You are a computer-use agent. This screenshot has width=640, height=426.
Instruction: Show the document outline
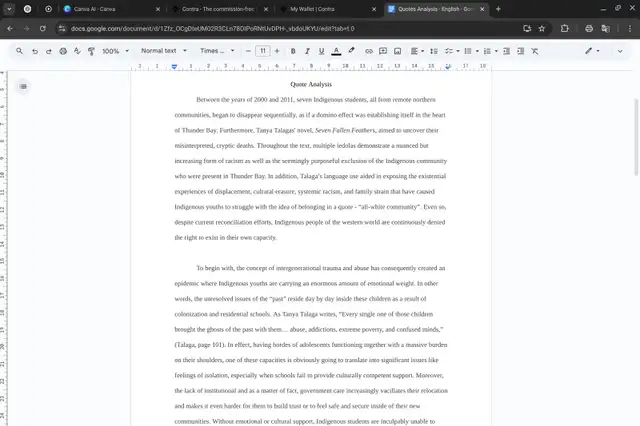tap(23, 87)
